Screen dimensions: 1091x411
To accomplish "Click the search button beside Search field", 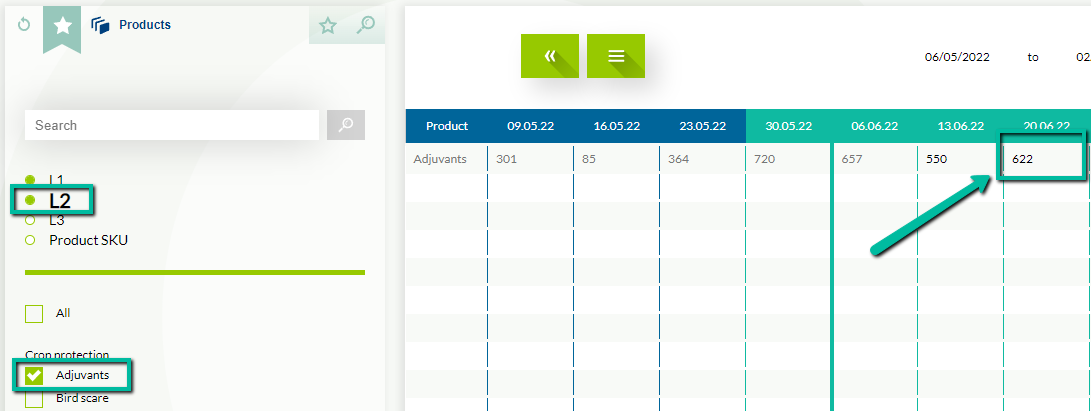I will coord(346,125).
